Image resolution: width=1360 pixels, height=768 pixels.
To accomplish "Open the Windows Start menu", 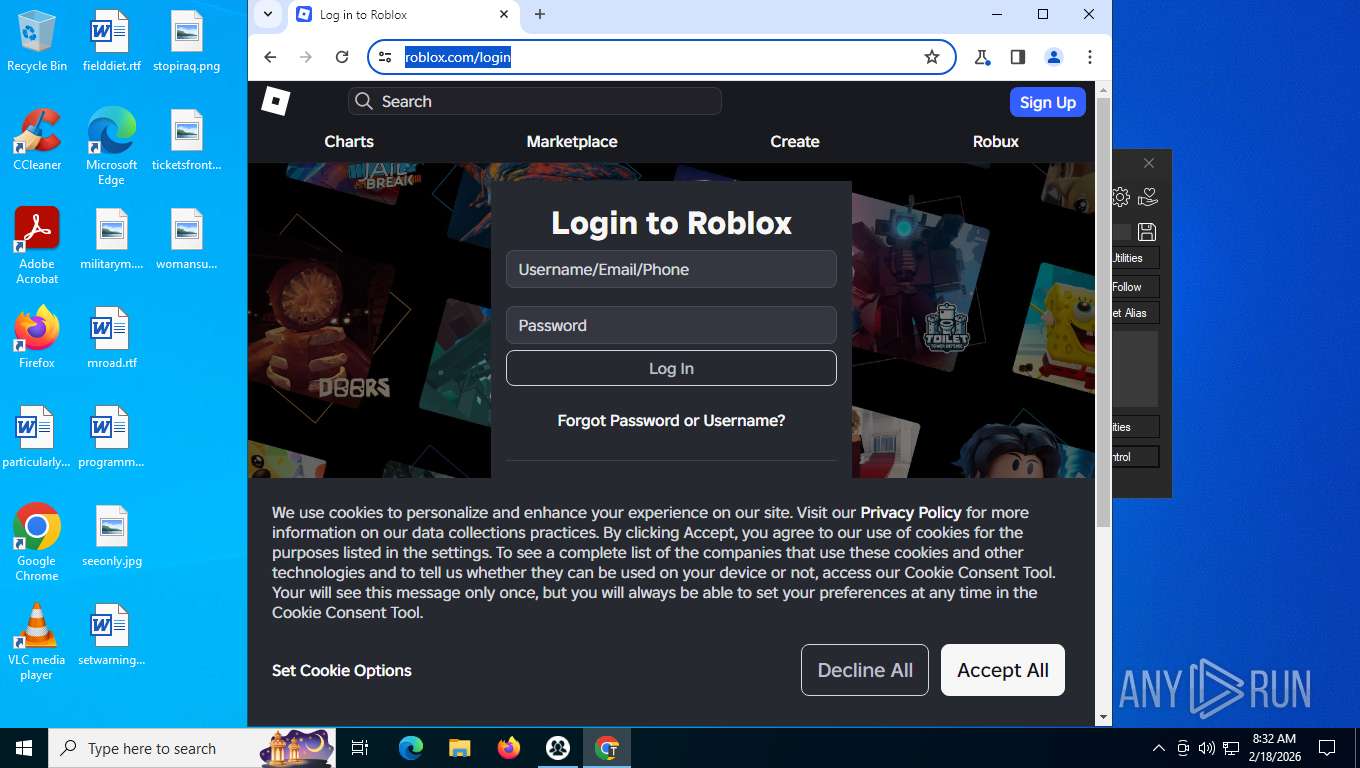I will (24, 748).
